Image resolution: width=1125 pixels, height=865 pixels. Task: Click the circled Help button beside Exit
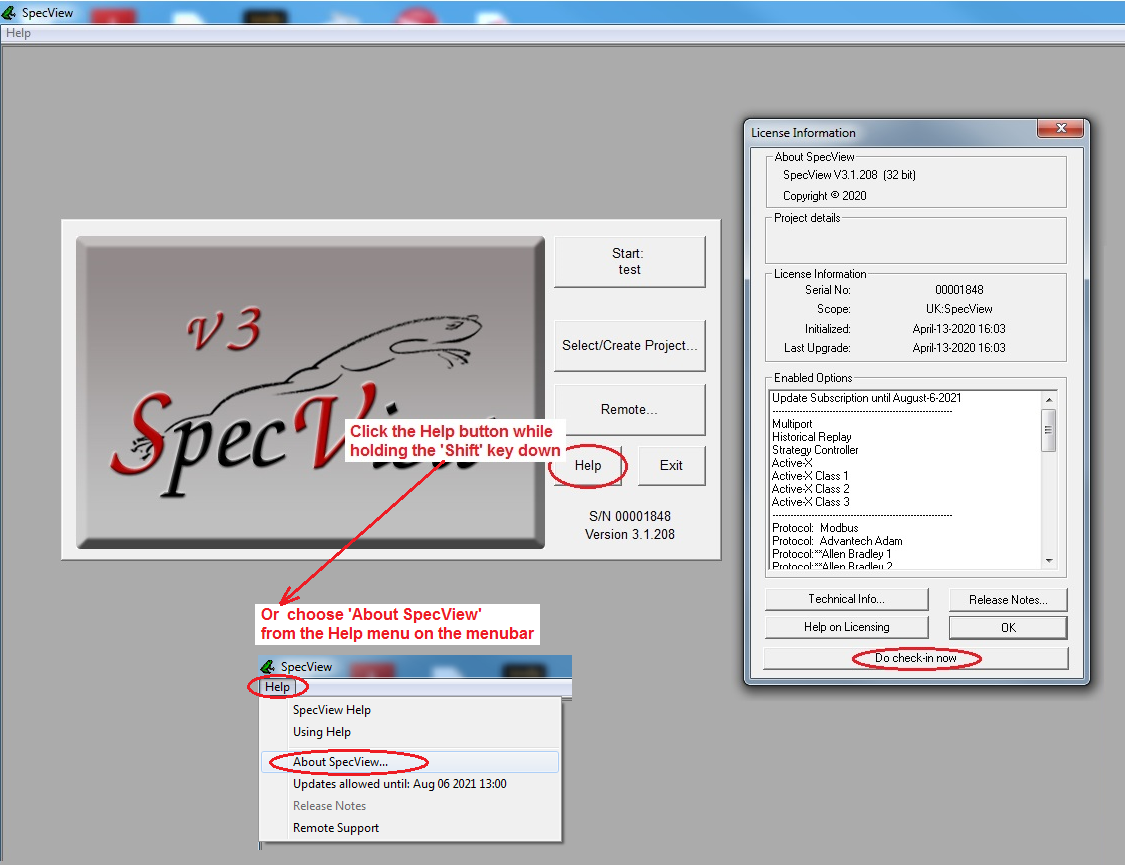coord(588,466)
